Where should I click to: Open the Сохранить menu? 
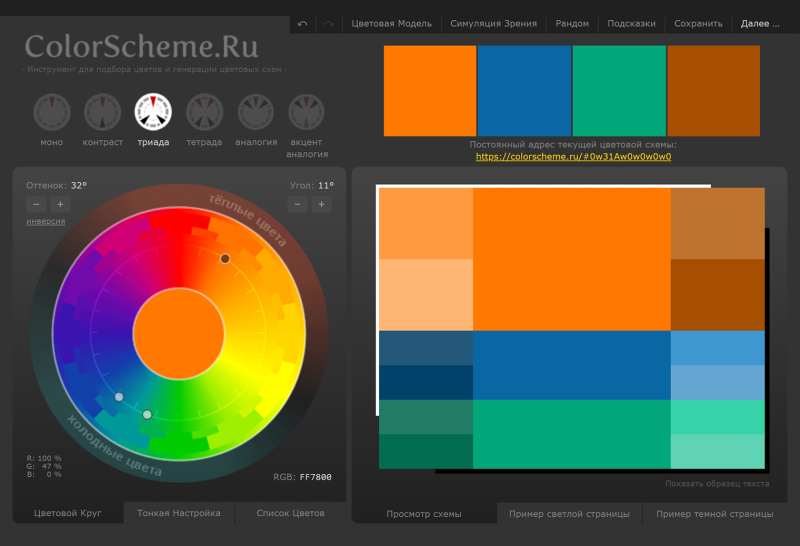(x=698, y=23)
